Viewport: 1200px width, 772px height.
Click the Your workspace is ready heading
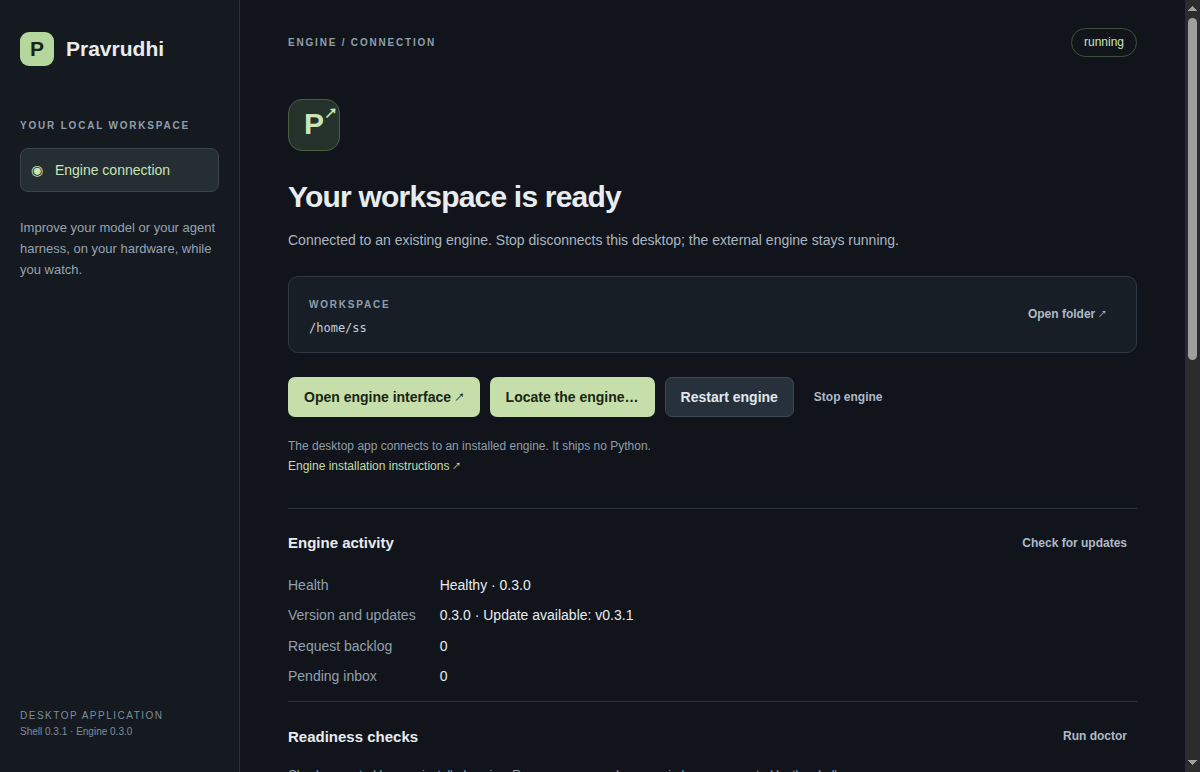tap(455, 197)
